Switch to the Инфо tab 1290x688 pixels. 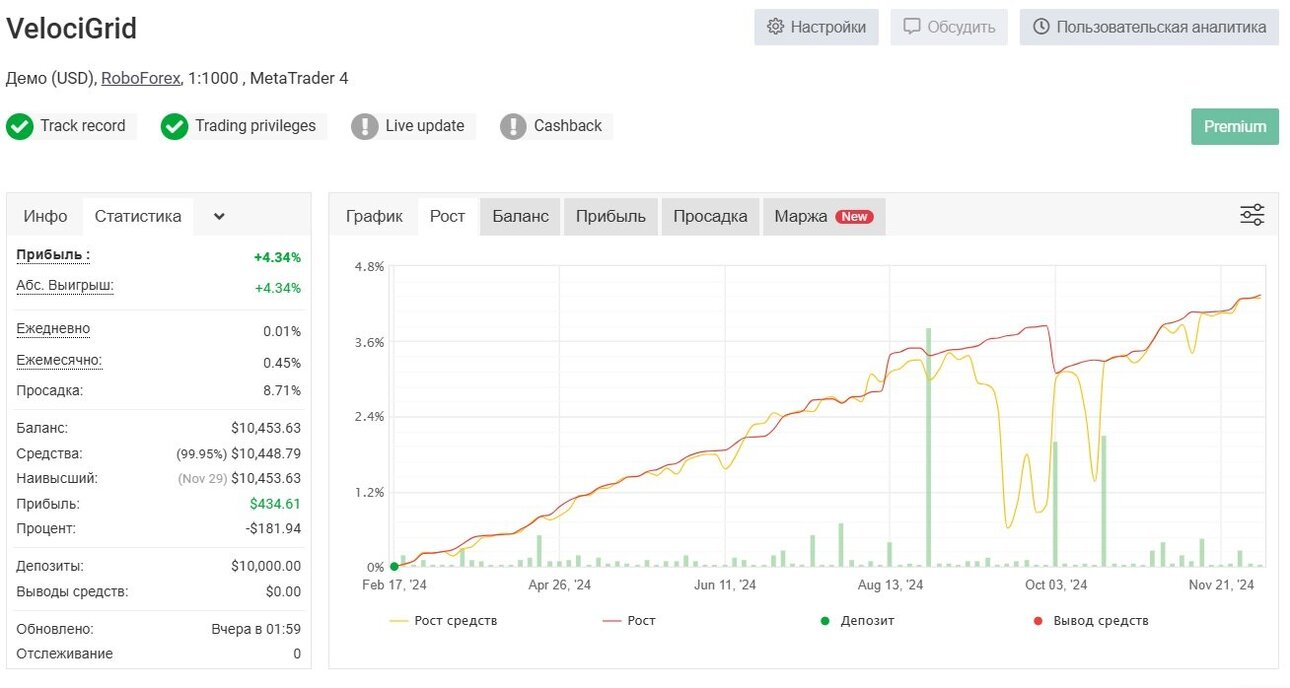pos(46,216)
